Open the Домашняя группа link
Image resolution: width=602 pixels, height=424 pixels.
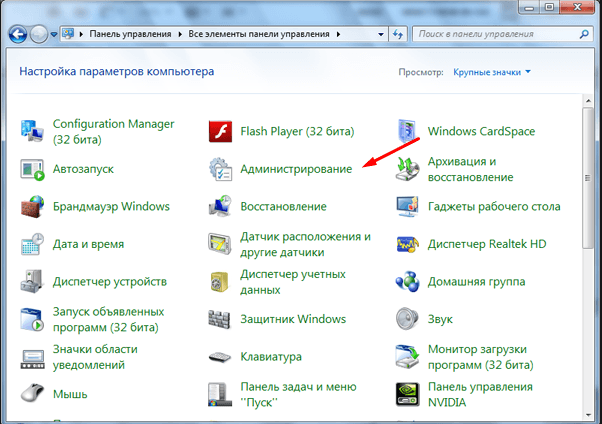[476, 282]
